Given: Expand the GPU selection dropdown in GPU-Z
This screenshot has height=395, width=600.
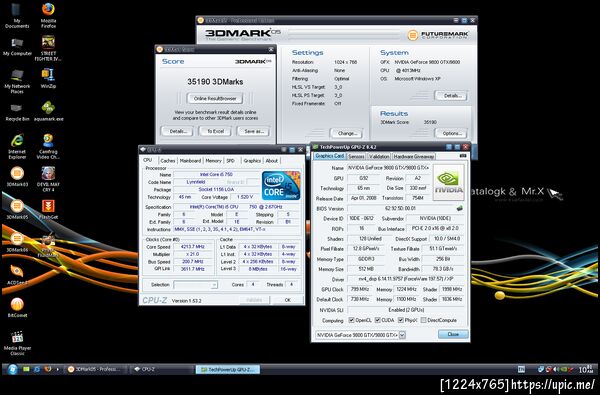Looking at the screenshot, I should point(402,335).
